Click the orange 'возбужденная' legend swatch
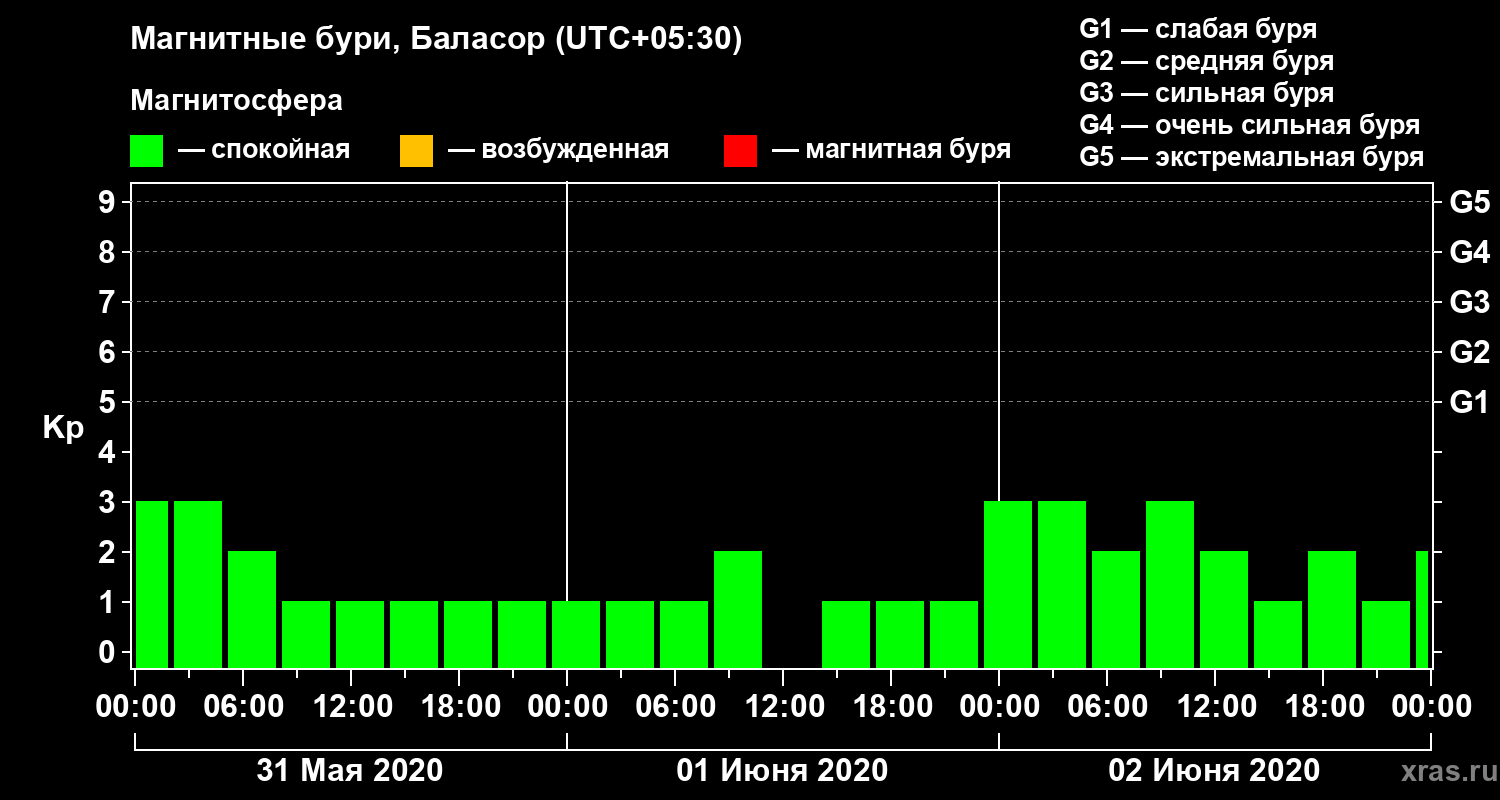Screen dimensions: 1500x800 coord(416,151)
